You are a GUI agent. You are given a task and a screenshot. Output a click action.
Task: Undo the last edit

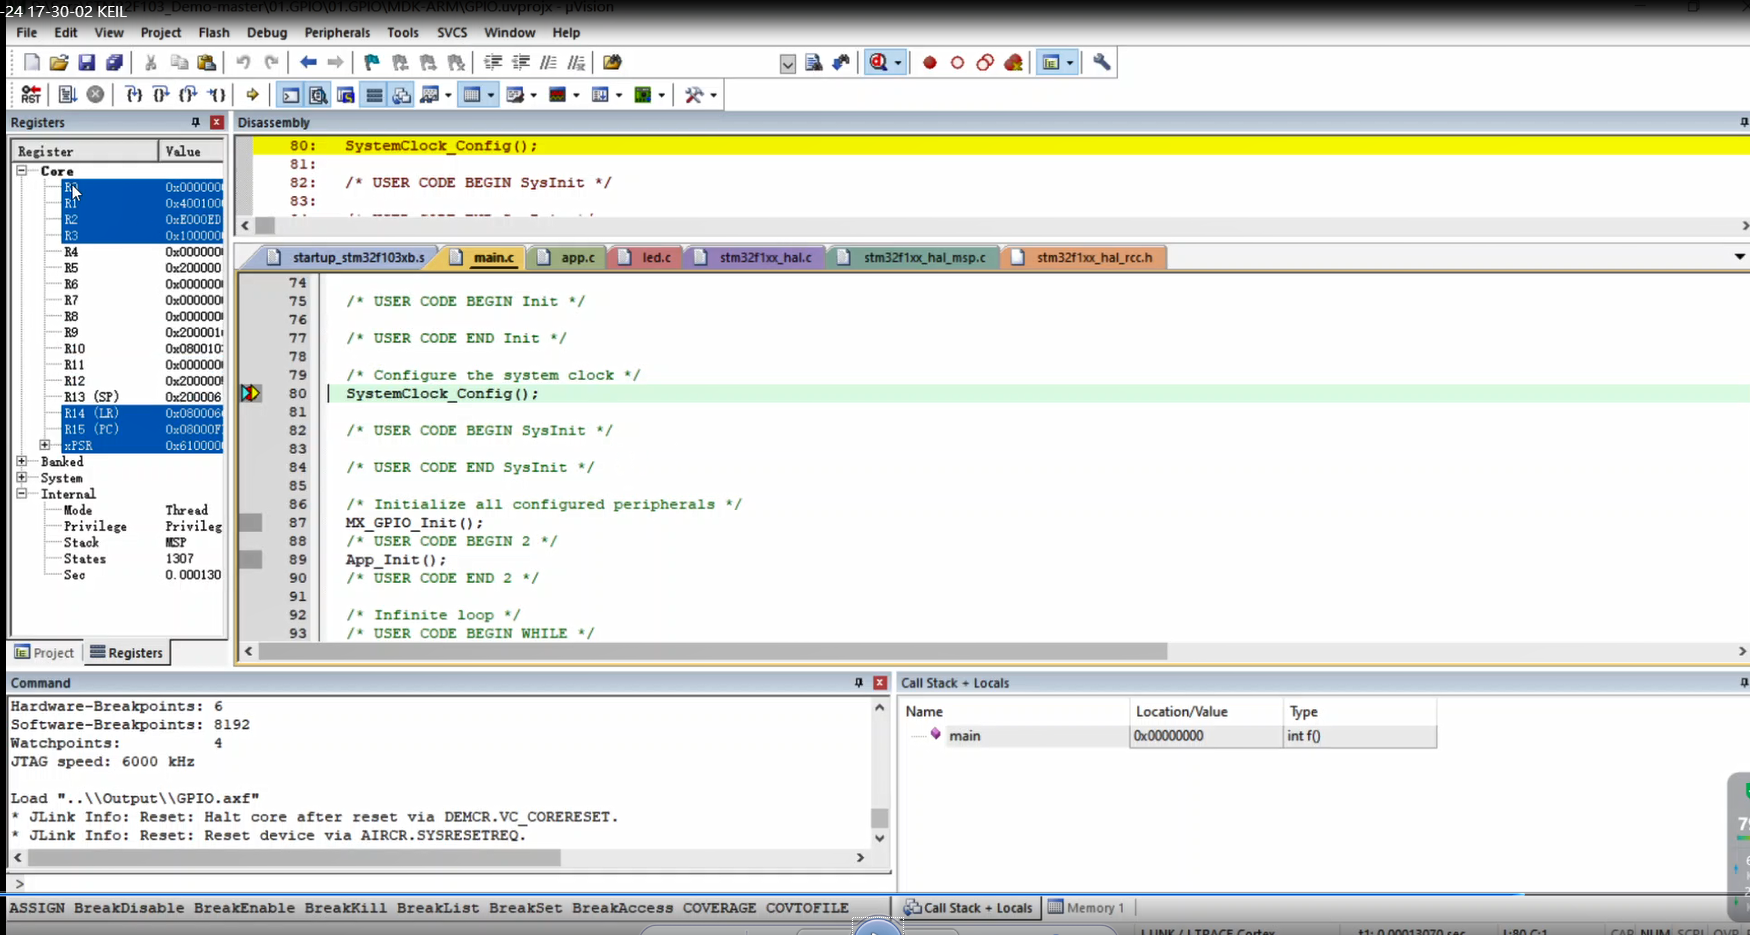pyautogui.click(x=243, y=63)
